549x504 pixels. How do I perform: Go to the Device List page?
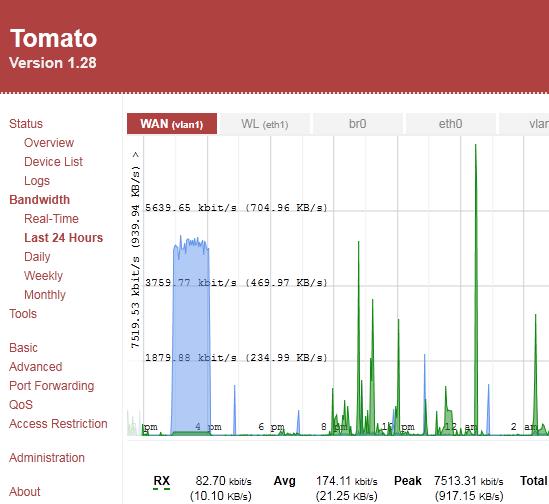[53, 161]
